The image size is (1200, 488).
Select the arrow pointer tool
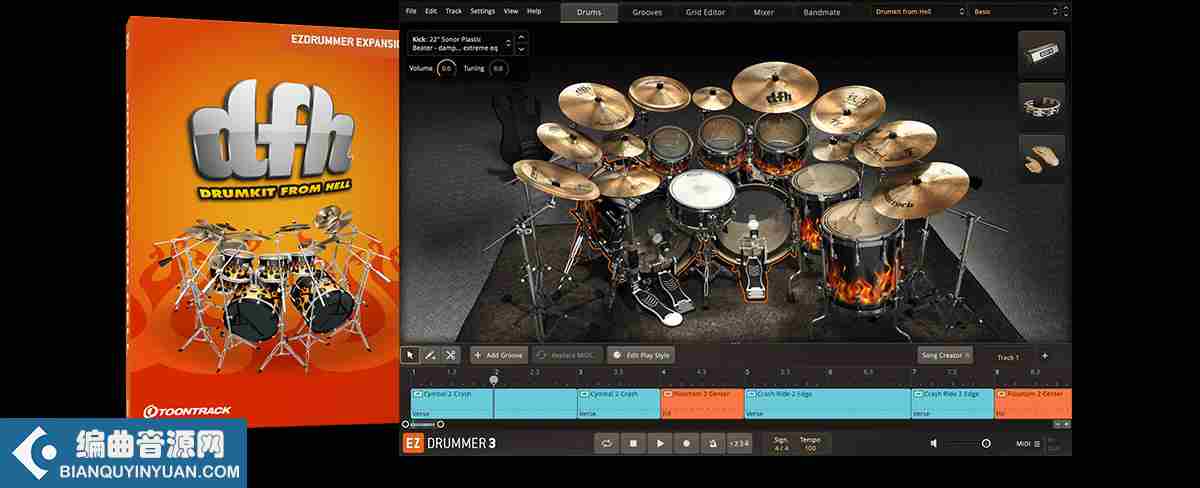pos(410,355)
